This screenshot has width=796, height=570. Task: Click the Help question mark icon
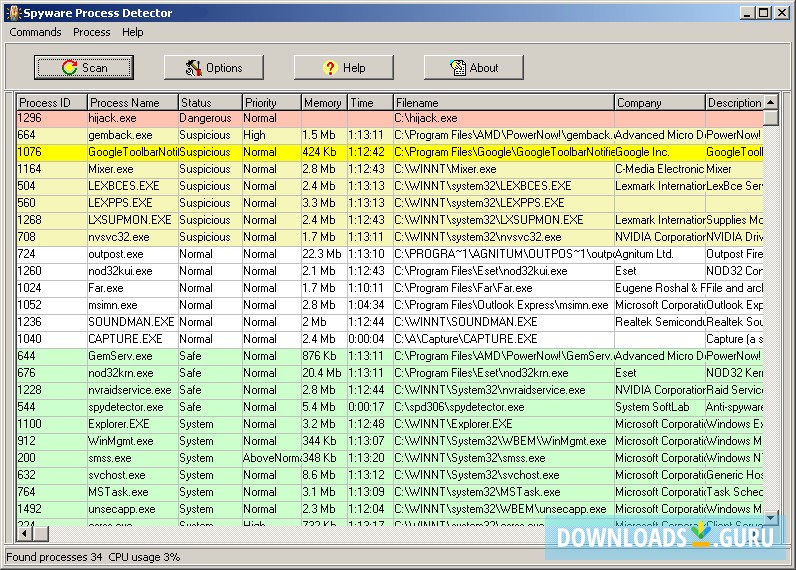pos(329,68)
